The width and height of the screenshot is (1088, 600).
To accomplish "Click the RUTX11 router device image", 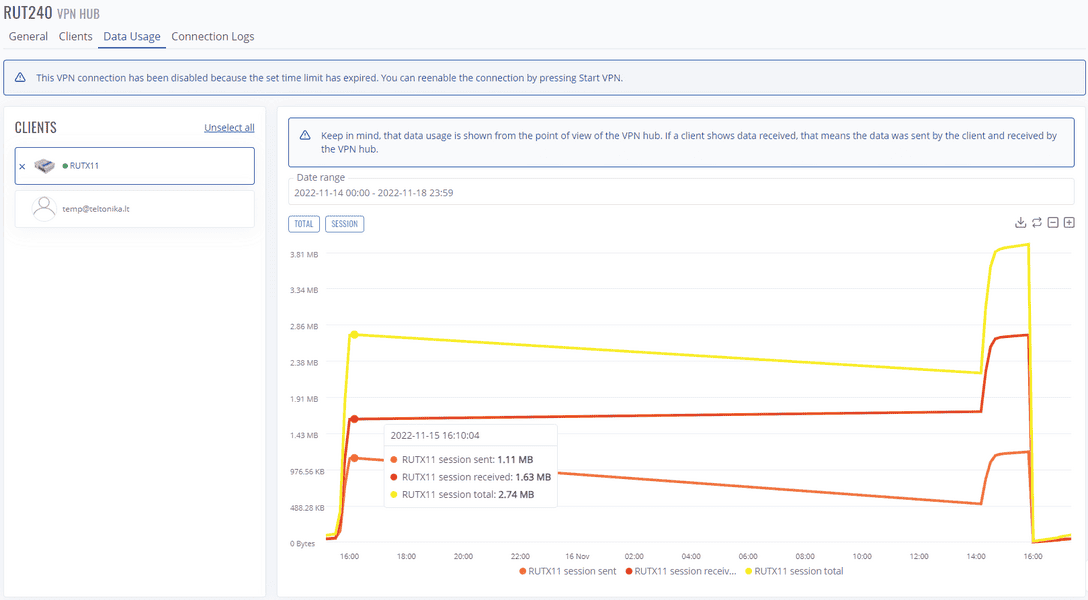I will (x=44, y=166).
